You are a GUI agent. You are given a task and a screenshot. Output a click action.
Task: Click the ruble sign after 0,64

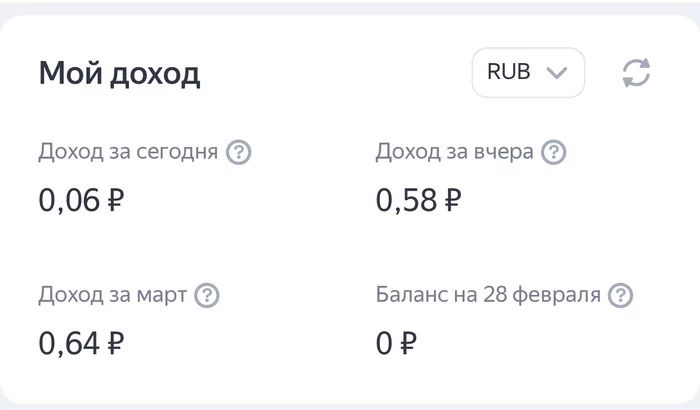coord(114,344)
